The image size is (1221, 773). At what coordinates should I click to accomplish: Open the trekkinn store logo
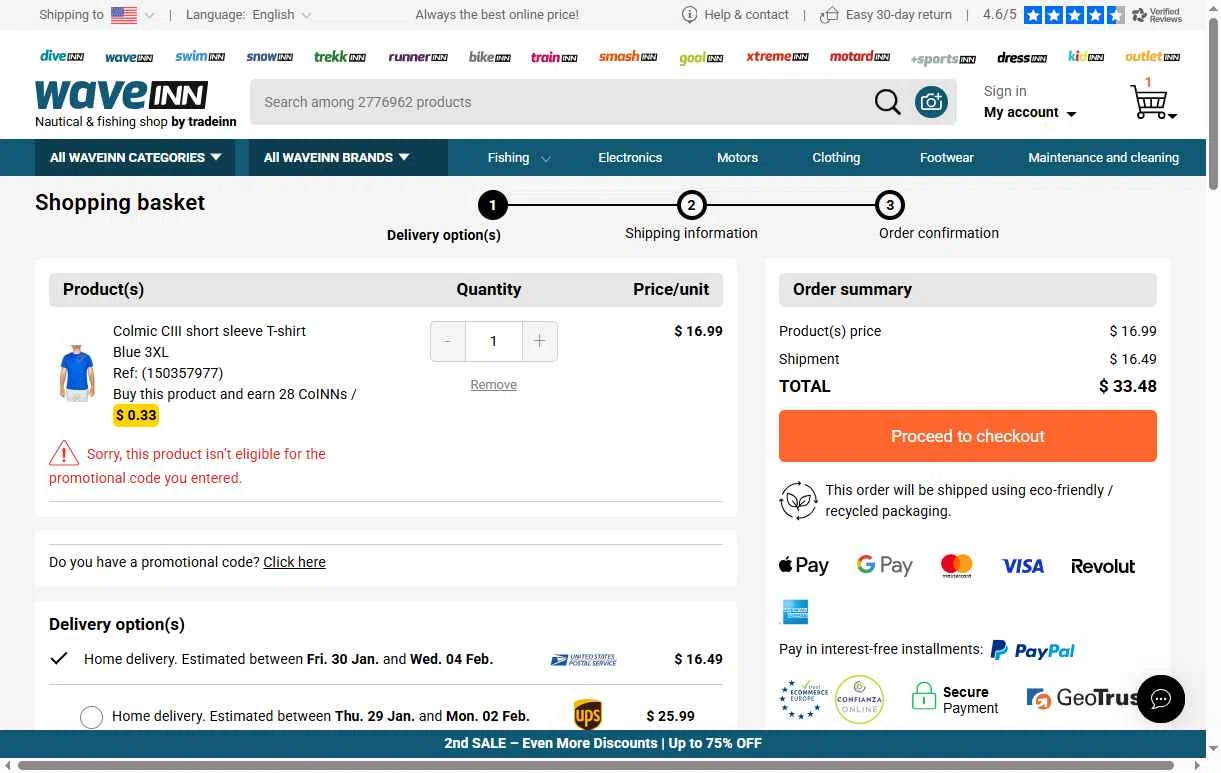coord(340,57)
